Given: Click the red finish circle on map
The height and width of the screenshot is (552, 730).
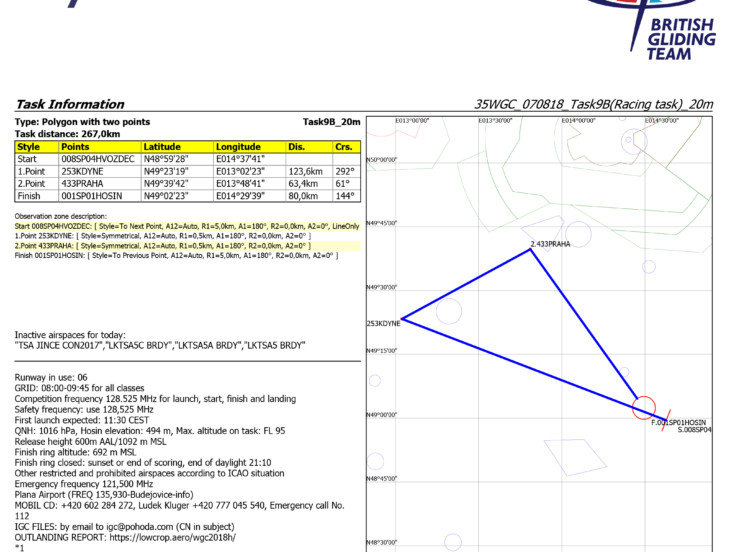Looking at the screenshot, I should (644, 407).
